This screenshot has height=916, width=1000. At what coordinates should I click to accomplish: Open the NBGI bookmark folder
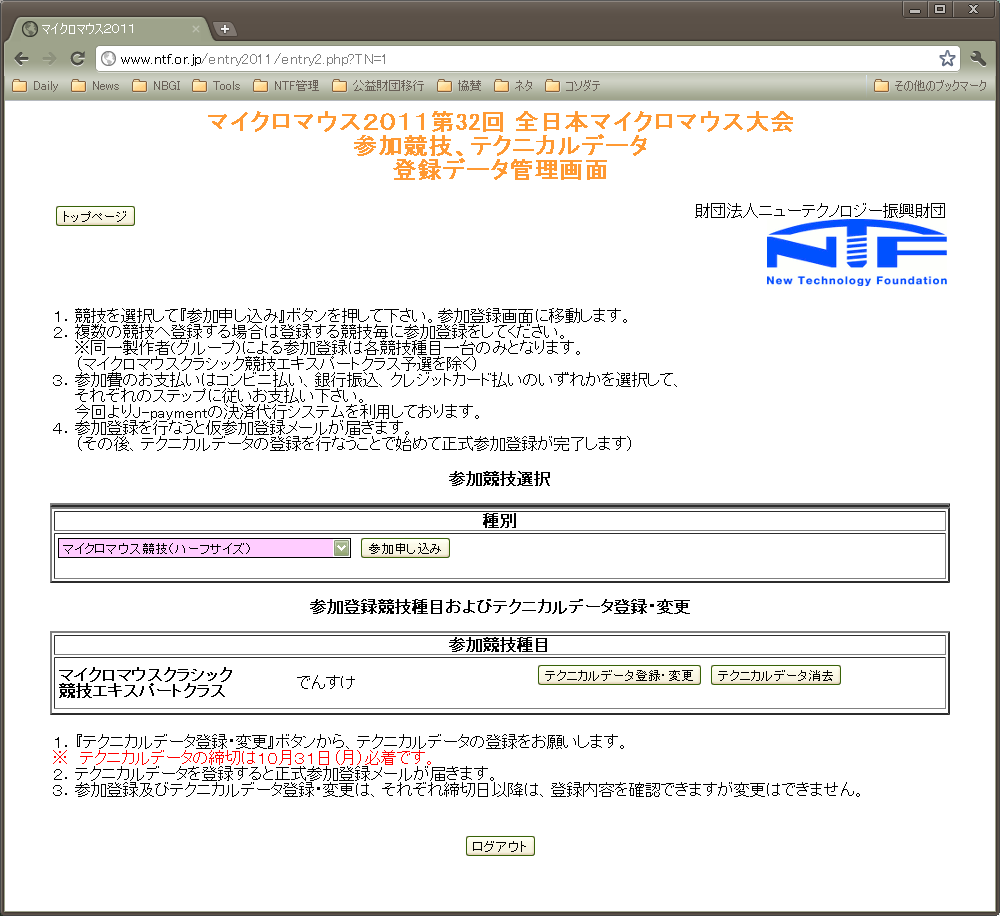click(x=156, y=86)
